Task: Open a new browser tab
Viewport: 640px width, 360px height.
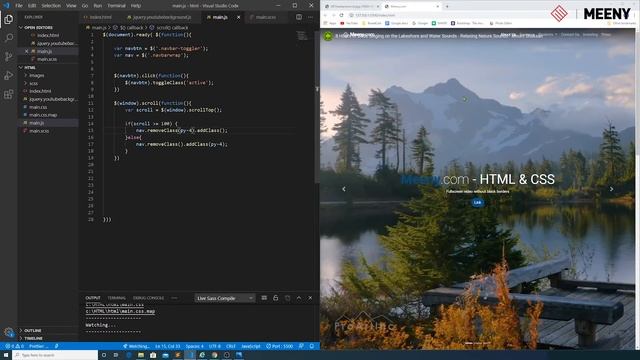Action: 447,6
